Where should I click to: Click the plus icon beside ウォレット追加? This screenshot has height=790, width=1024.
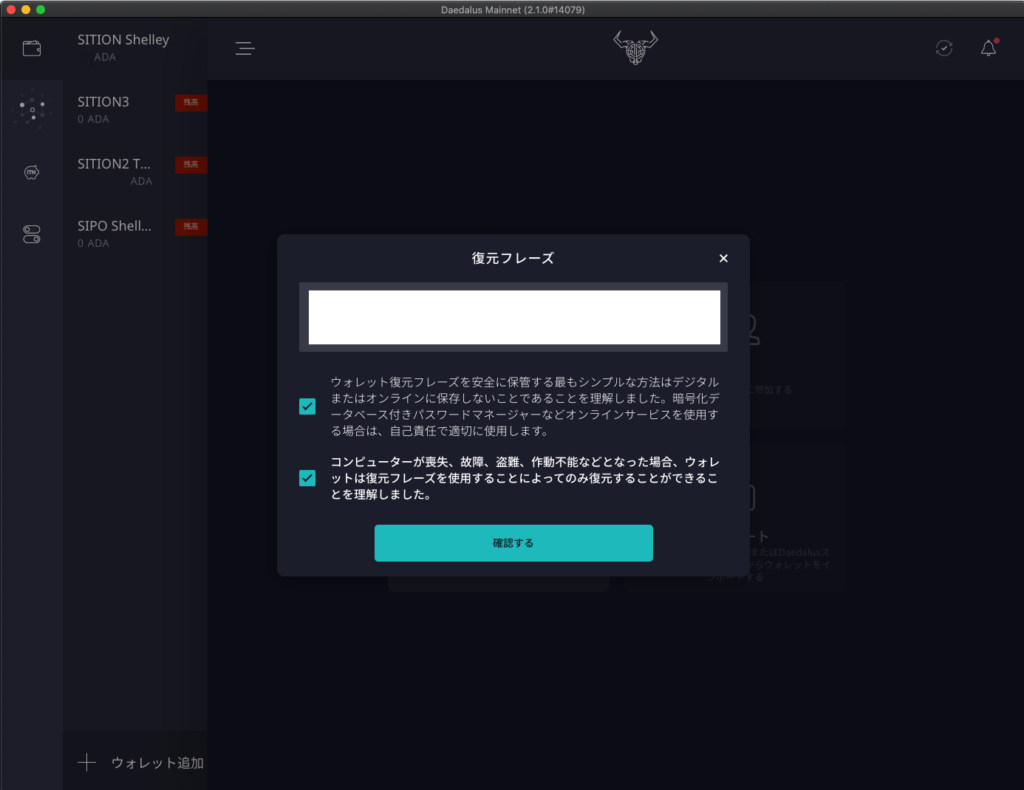click(87, 763)
